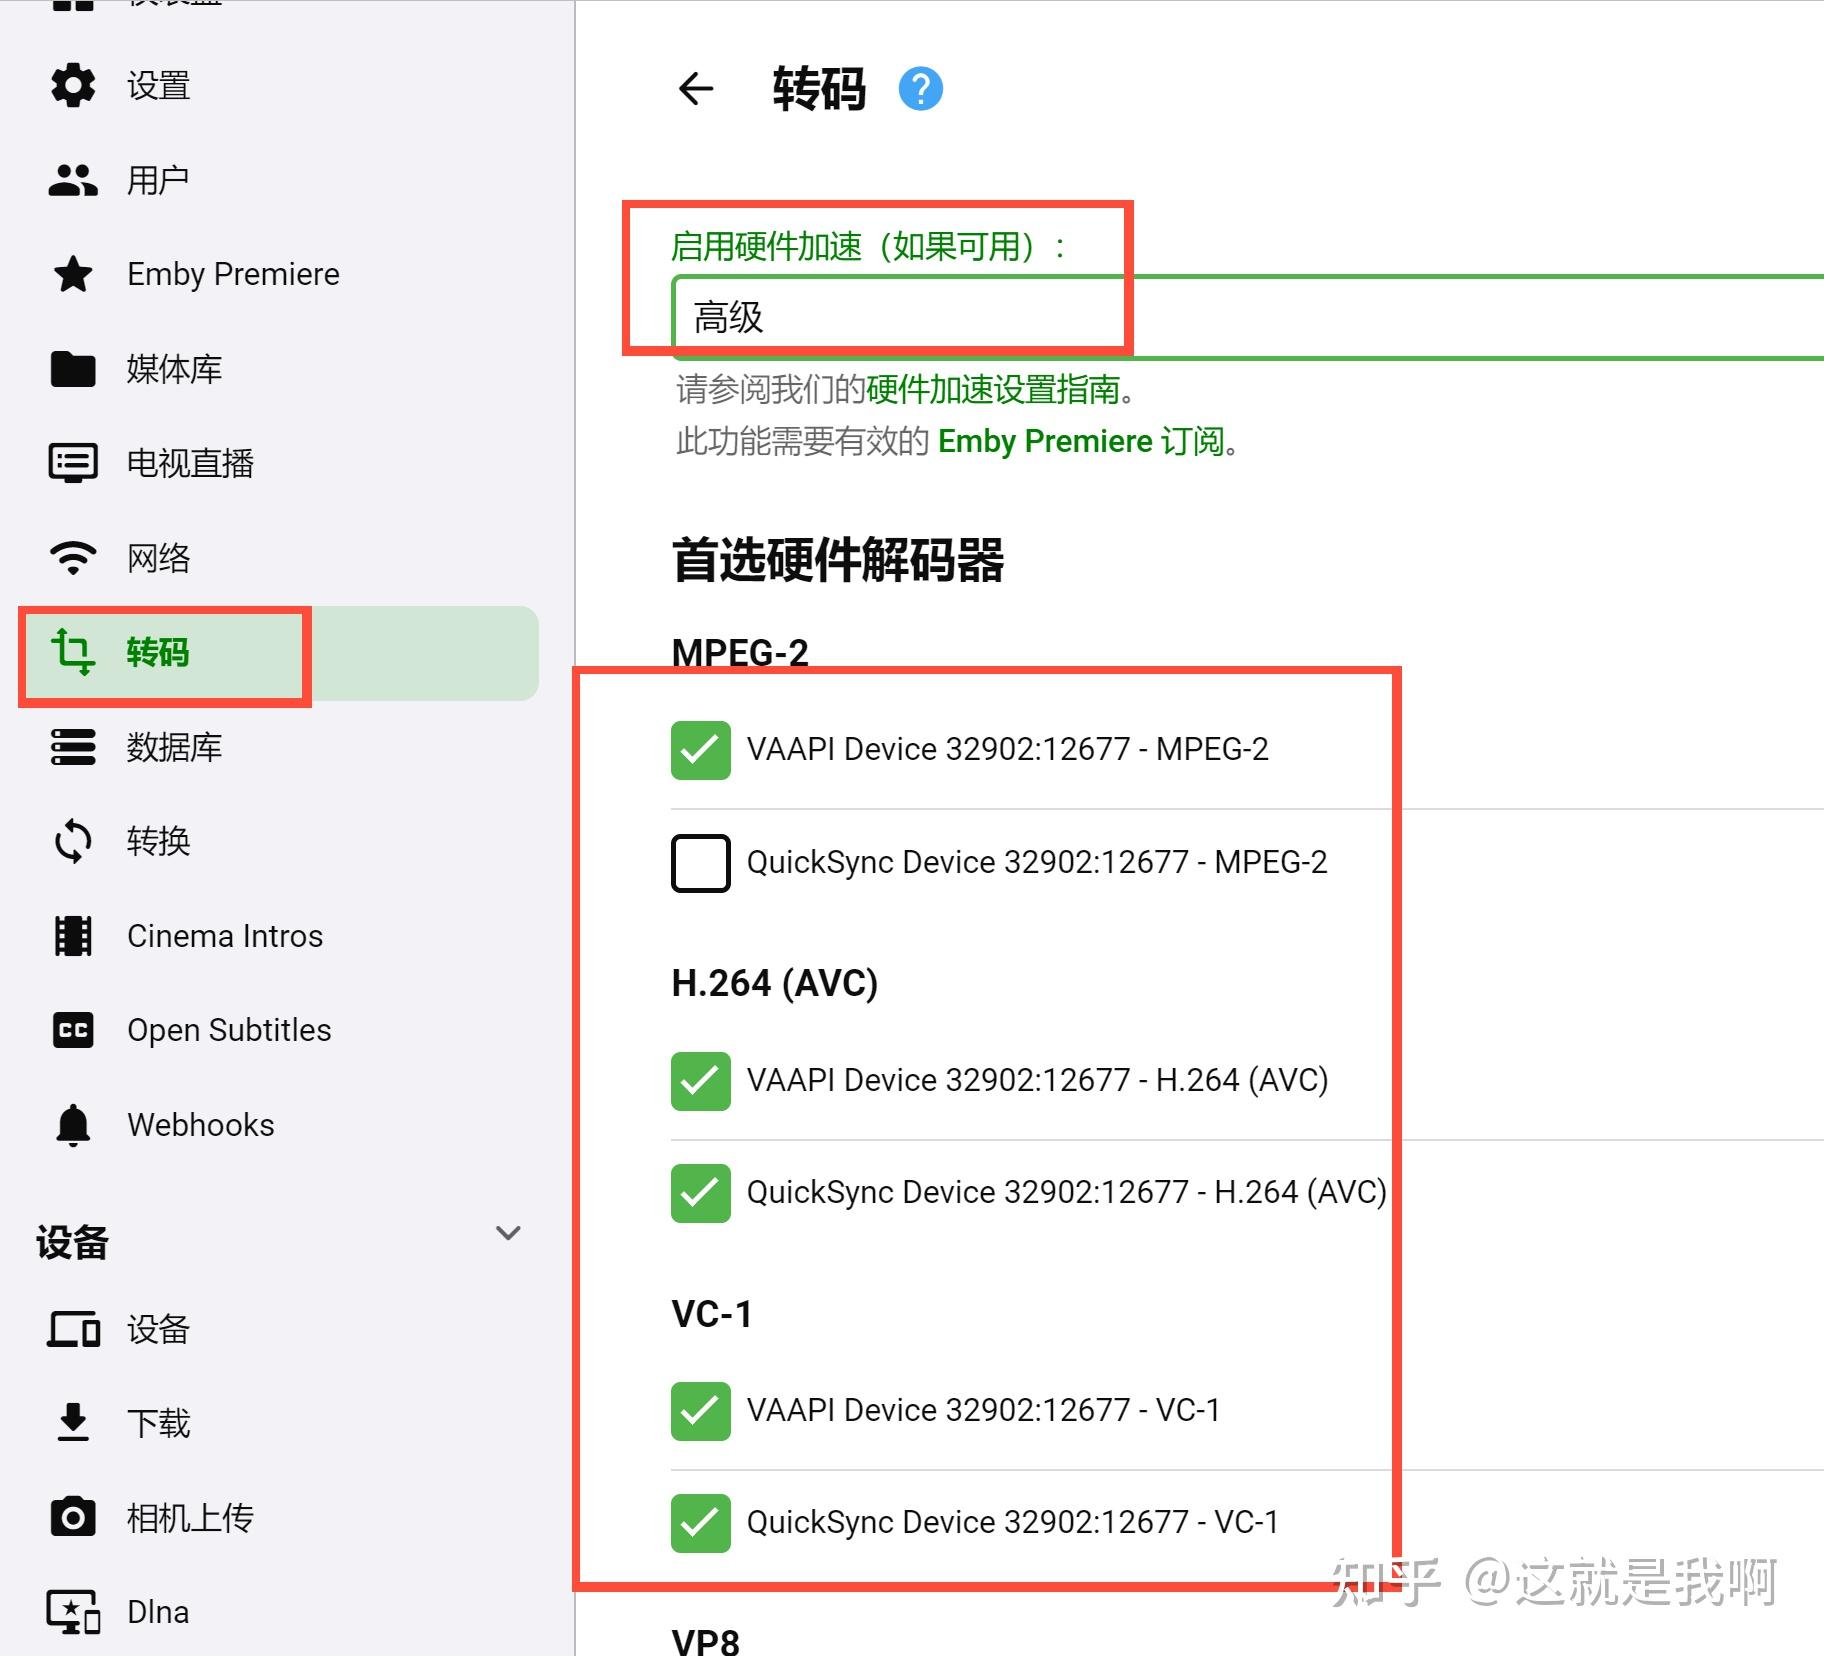The image size is (1824, 1656).
Task: Uncheck VAAPI Device 32902:12677 - MPEG-2
Action: click(700, 749)
